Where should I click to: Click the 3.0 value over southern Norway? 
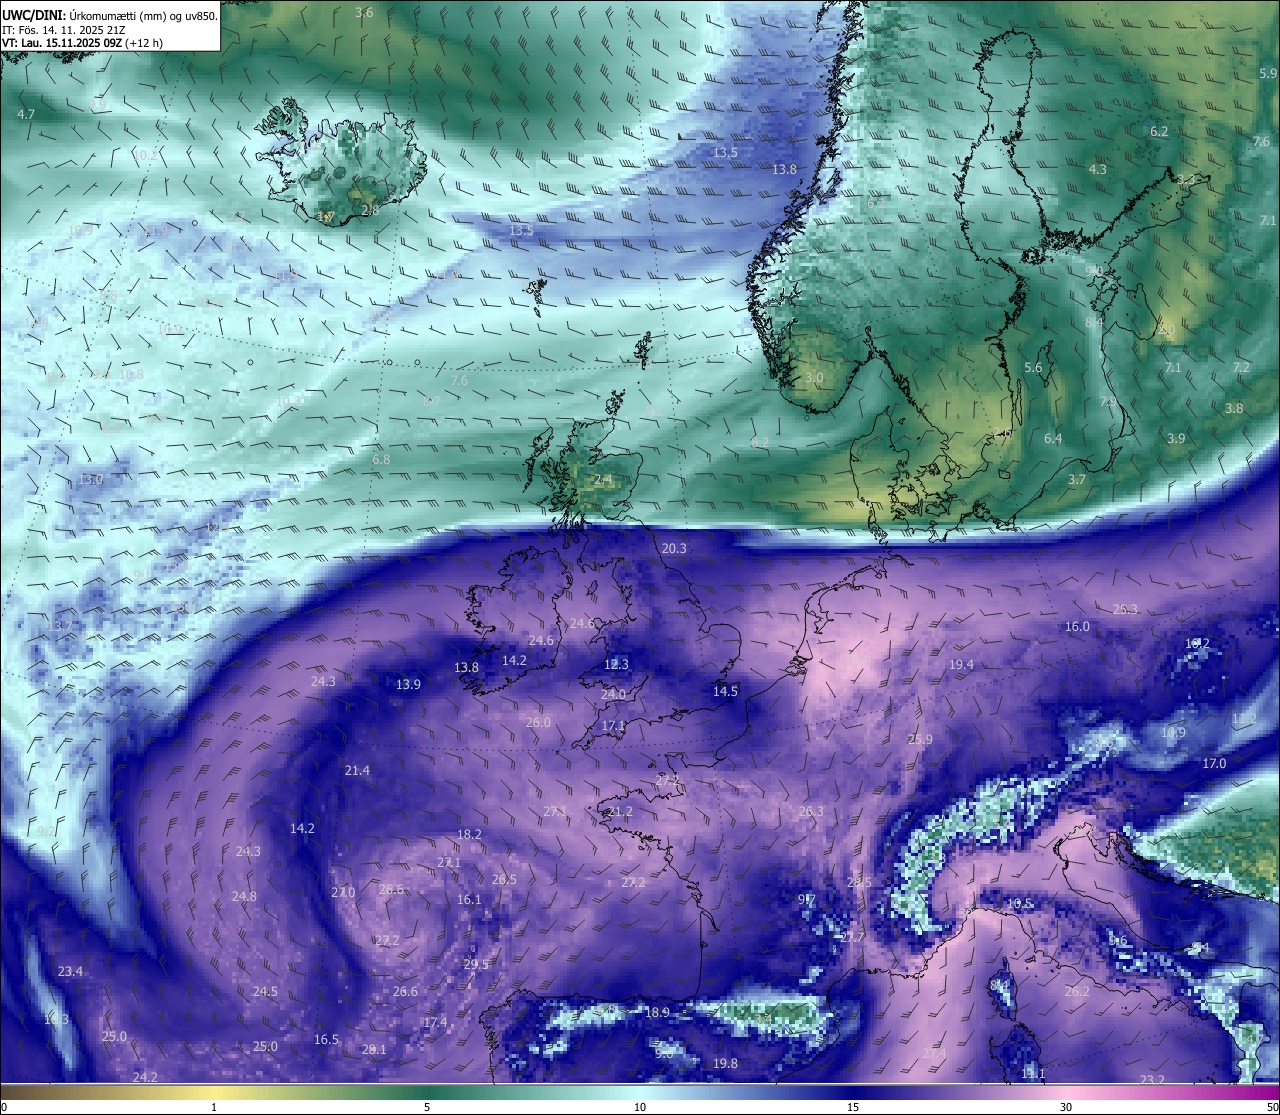pyautogui.click(x=814, y=377)
